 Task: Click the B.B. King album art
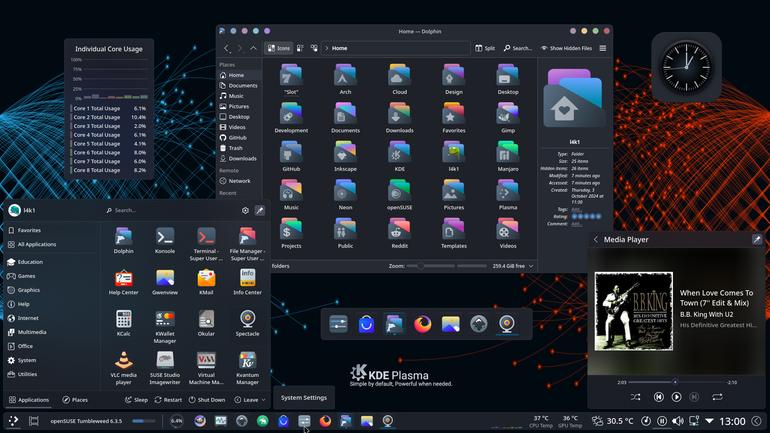click(633, 311)
